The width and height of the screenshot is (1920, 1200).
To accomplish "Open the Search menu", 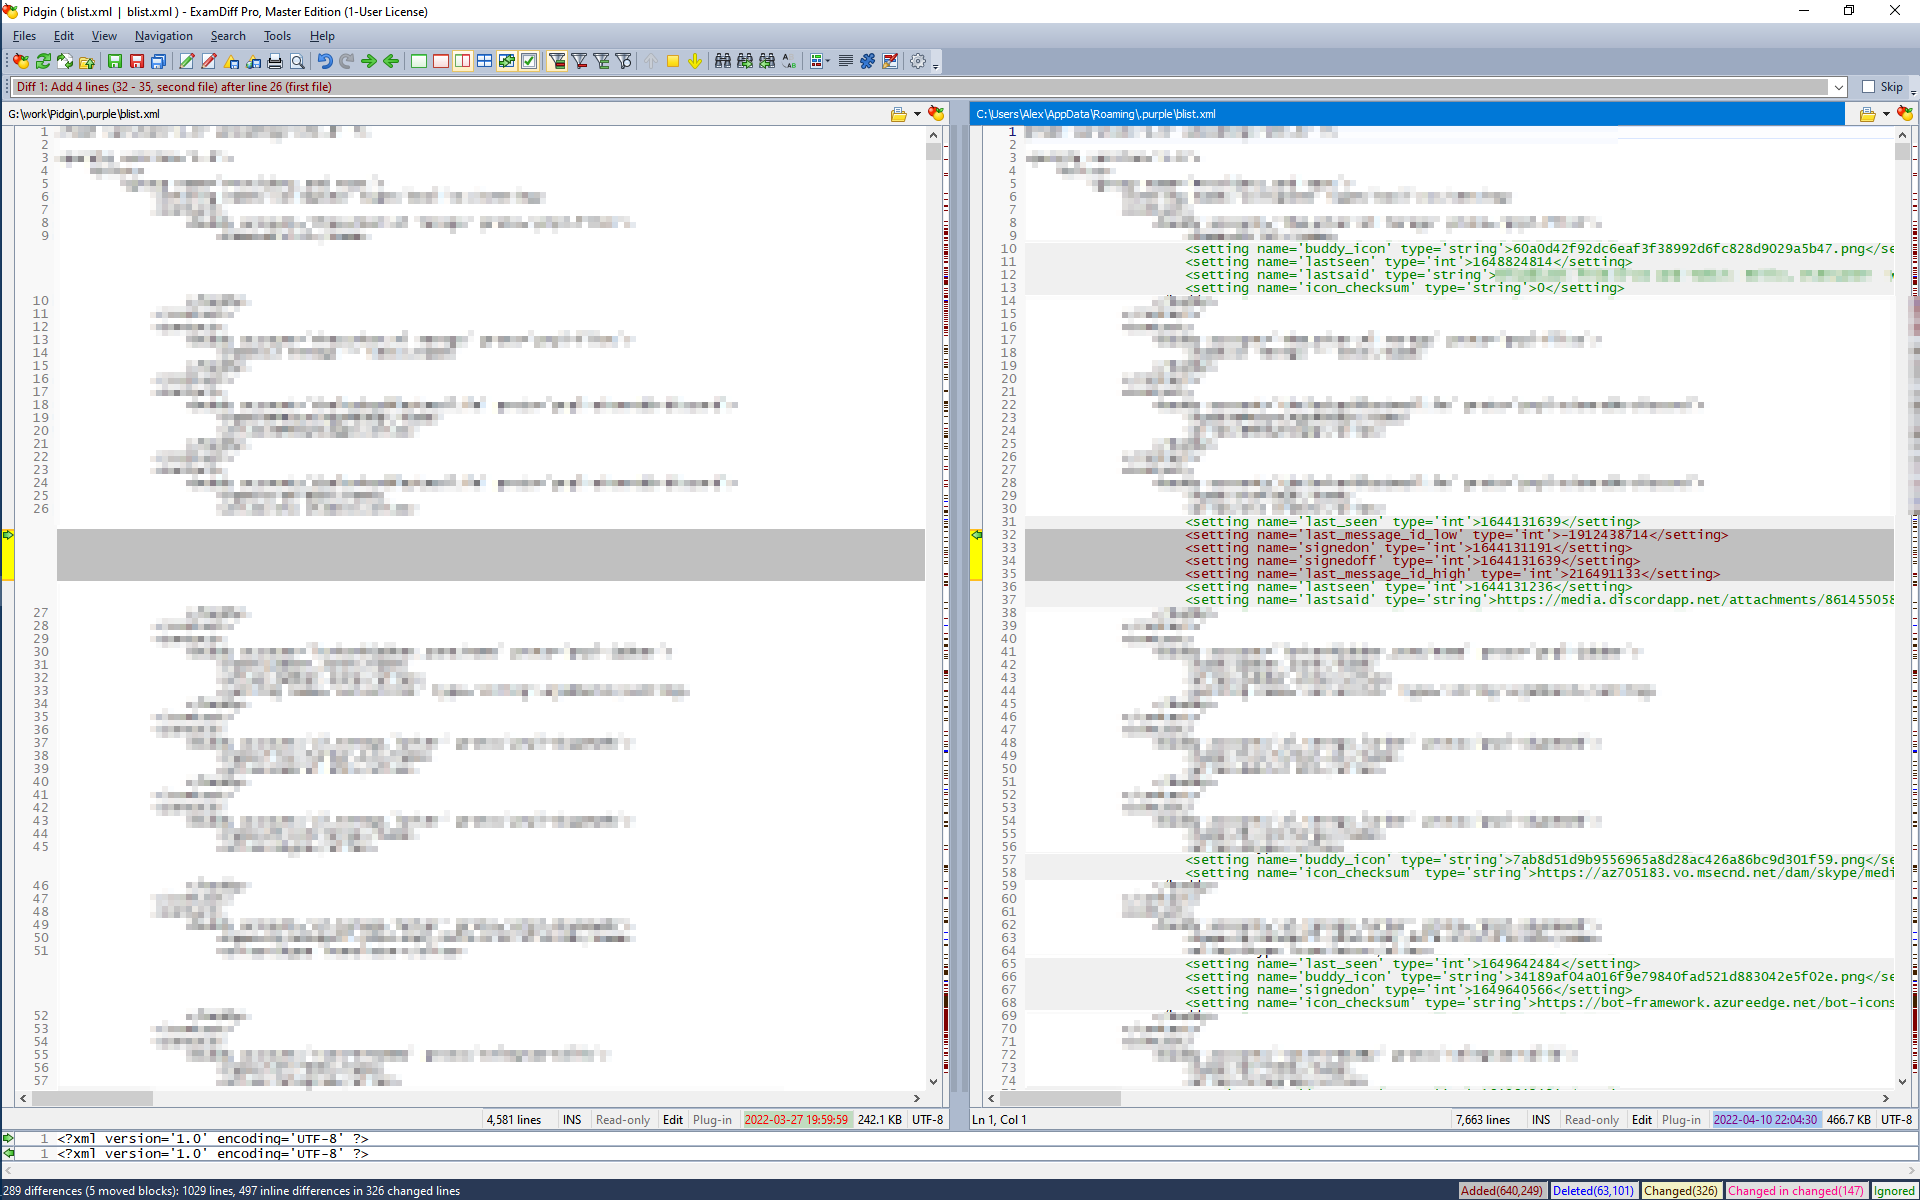I will point(228,36).
